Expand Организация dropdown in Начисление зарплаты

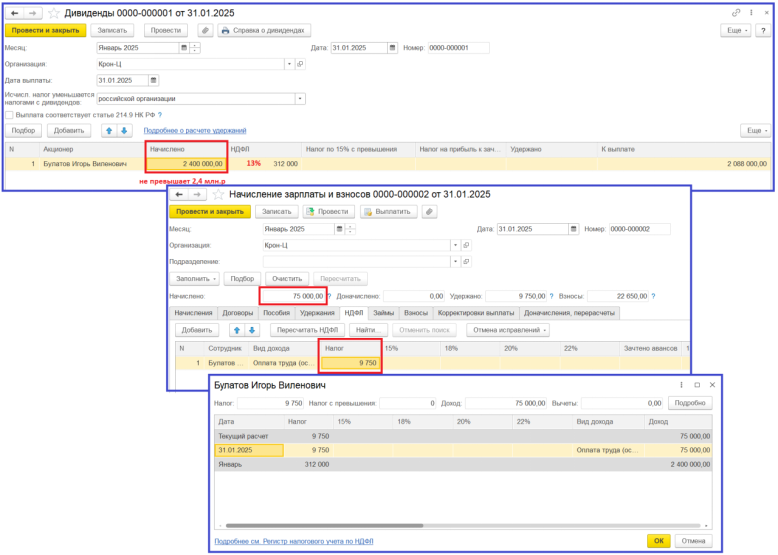click(455, 246)
